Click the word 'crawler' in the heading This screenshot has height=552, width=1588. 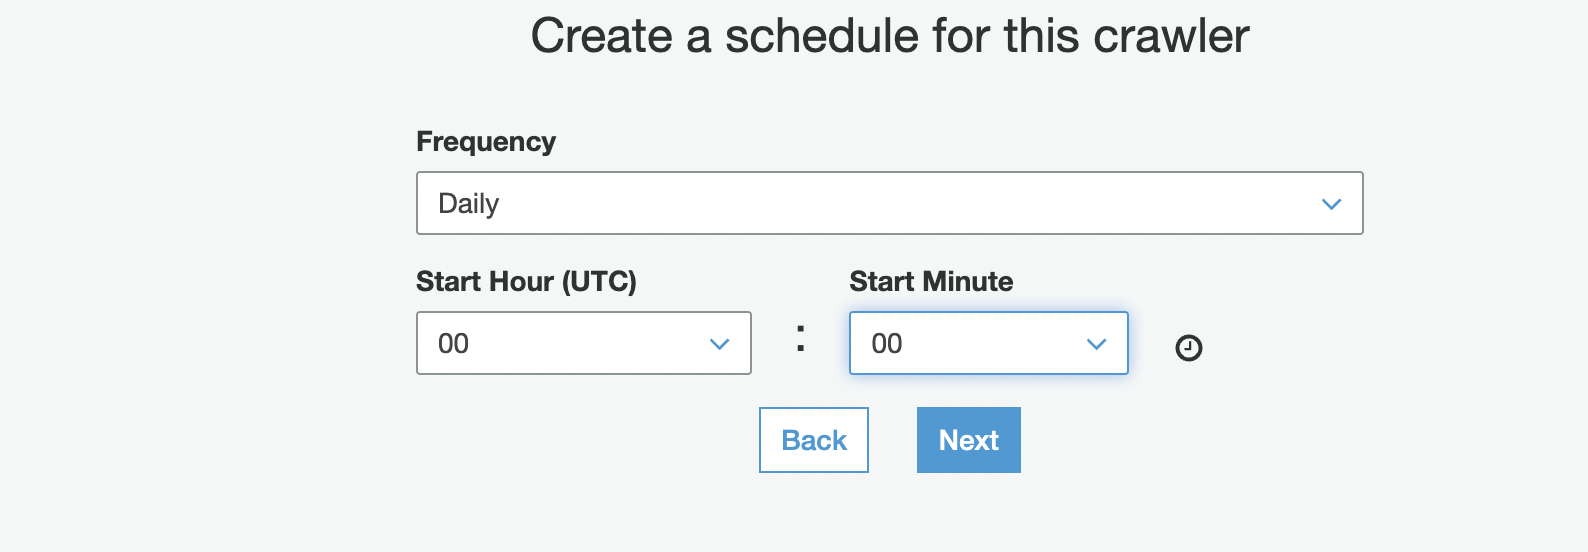point(1171,36)
